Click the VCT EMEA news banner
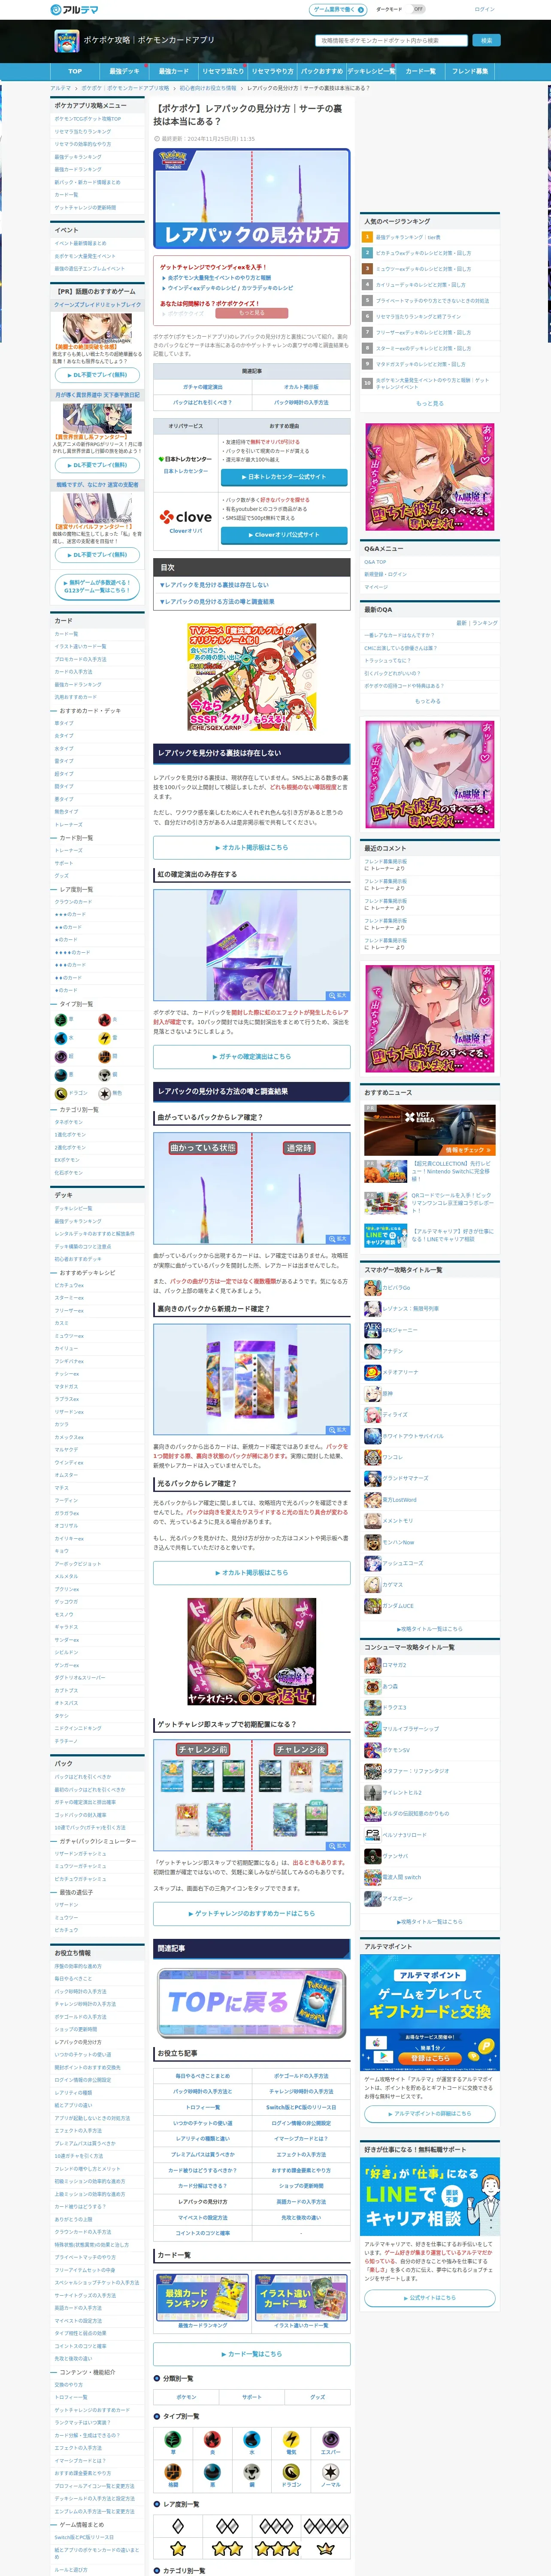The height and width of the screenshot is (2576, 551). click(x=430, y=1130)
